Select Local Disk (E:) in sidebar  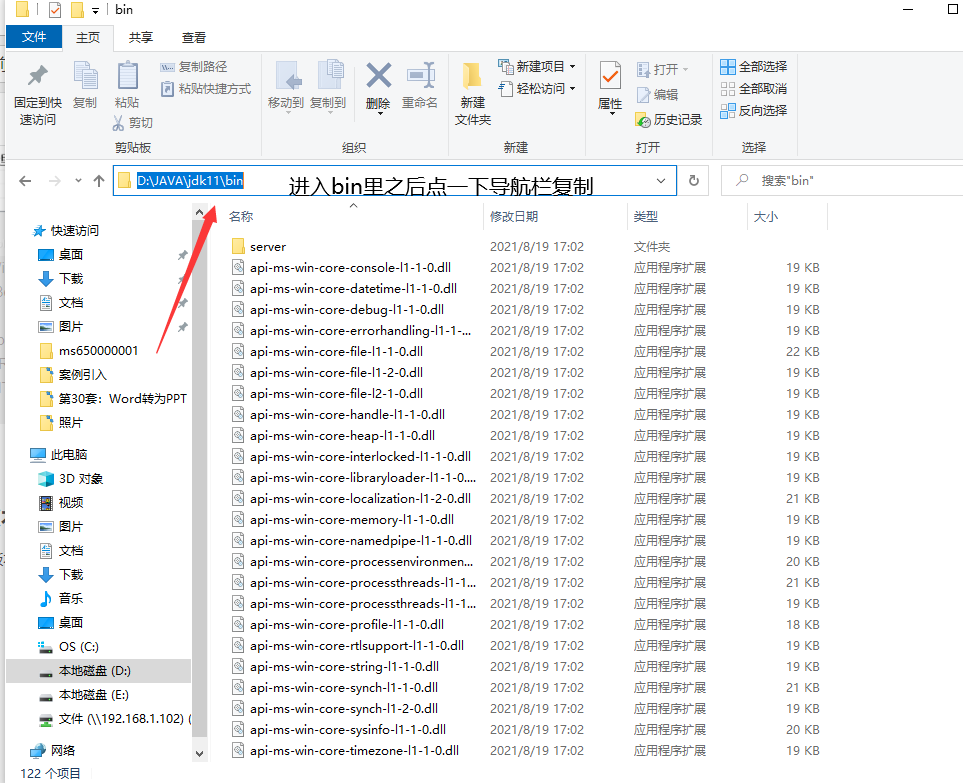(84, 695)
